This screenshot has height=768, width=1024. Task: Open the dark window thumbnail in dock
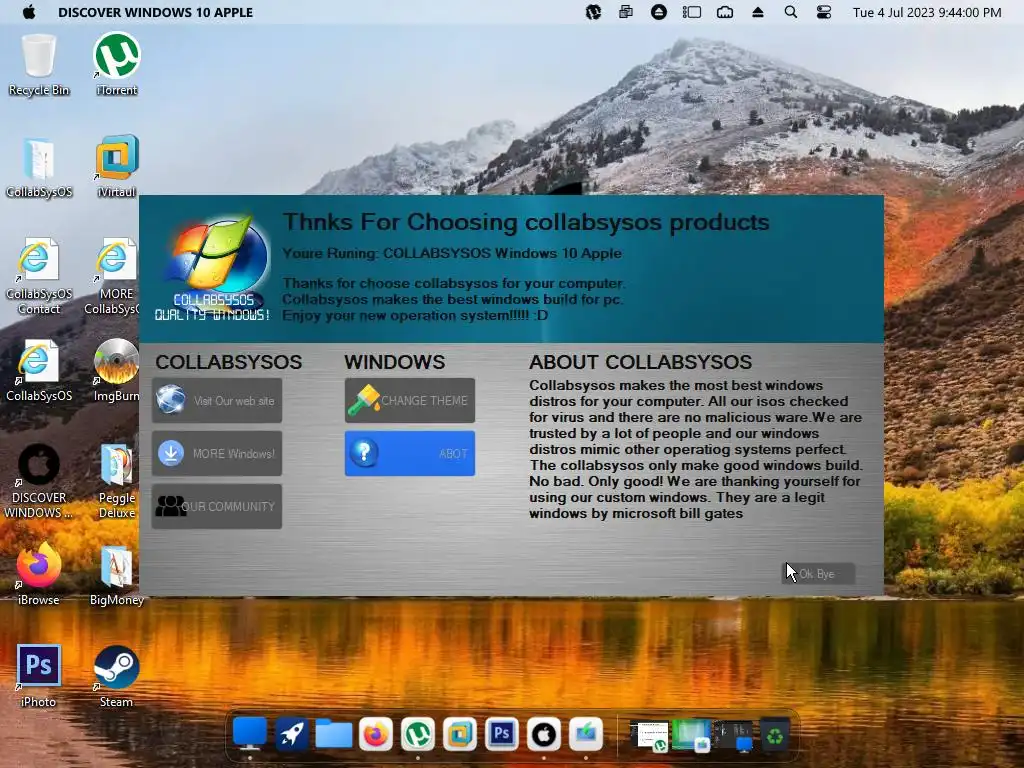tap(733, 735)
